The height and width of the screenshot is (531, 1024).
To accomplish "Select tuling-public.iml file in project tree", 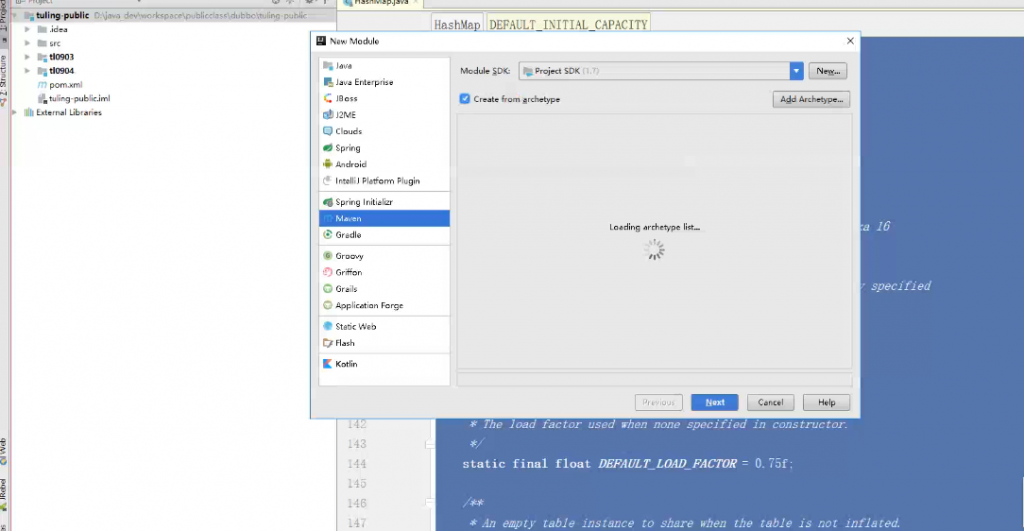I will tap(79, 99).
